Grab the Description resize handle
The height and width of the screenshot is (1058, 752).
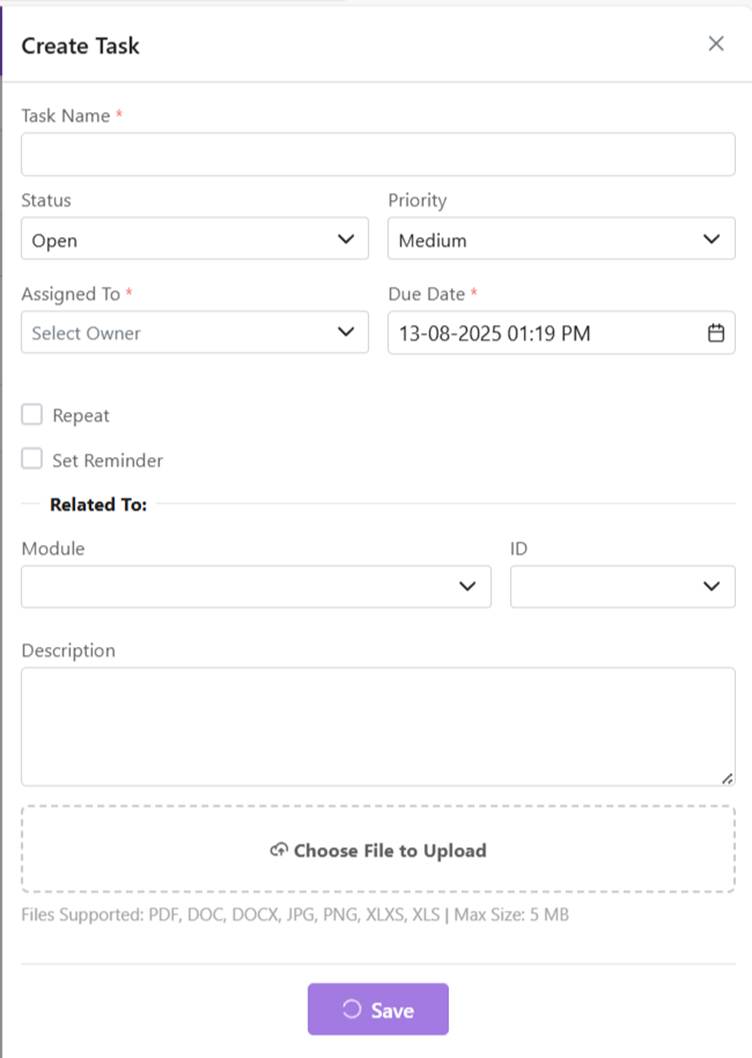[727, 778]
